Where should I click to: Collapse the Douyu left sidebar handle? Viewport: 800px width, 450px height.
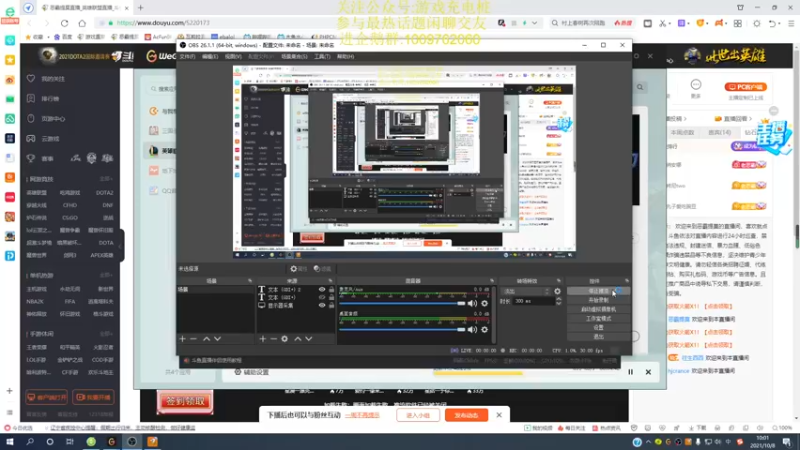click(121, 245)
